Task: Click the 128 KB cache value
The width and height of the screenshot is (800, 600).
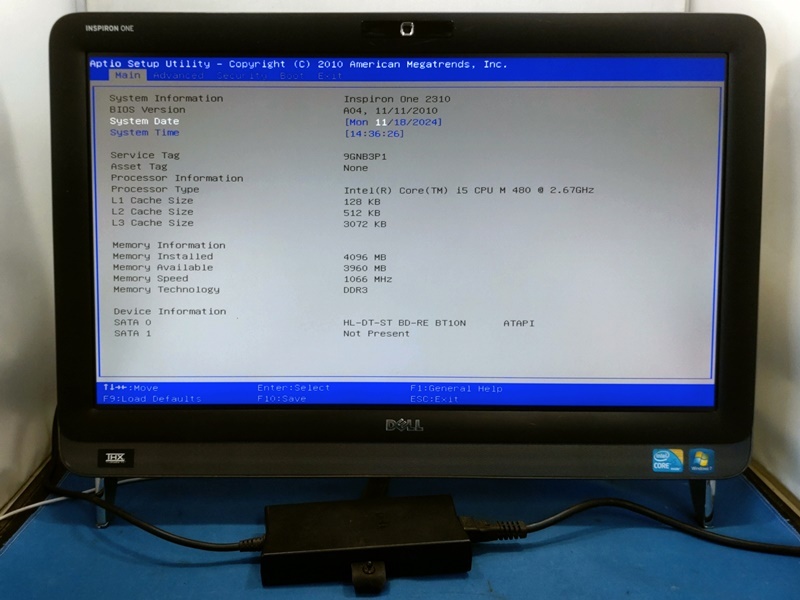Action: [362, 202]
